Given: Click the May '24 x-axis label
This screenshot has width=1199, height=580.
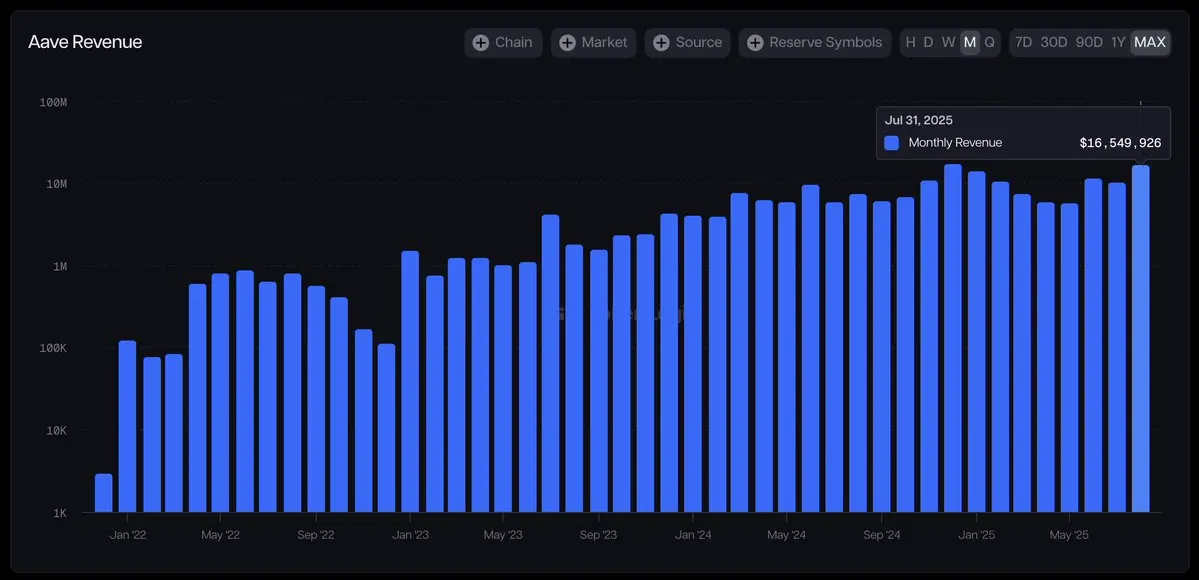Looking at the screenshot, I should pyautogui.click(x=786, y=535).
